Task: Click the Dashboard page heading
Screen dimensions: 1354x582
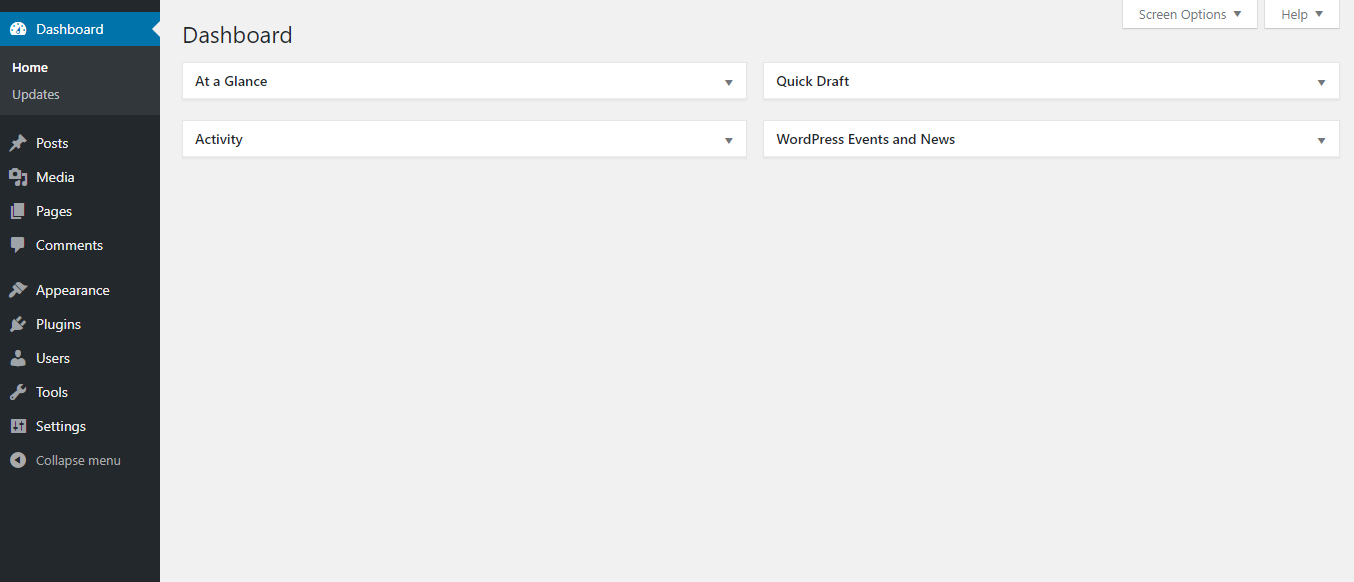Action: coord(238,35)
